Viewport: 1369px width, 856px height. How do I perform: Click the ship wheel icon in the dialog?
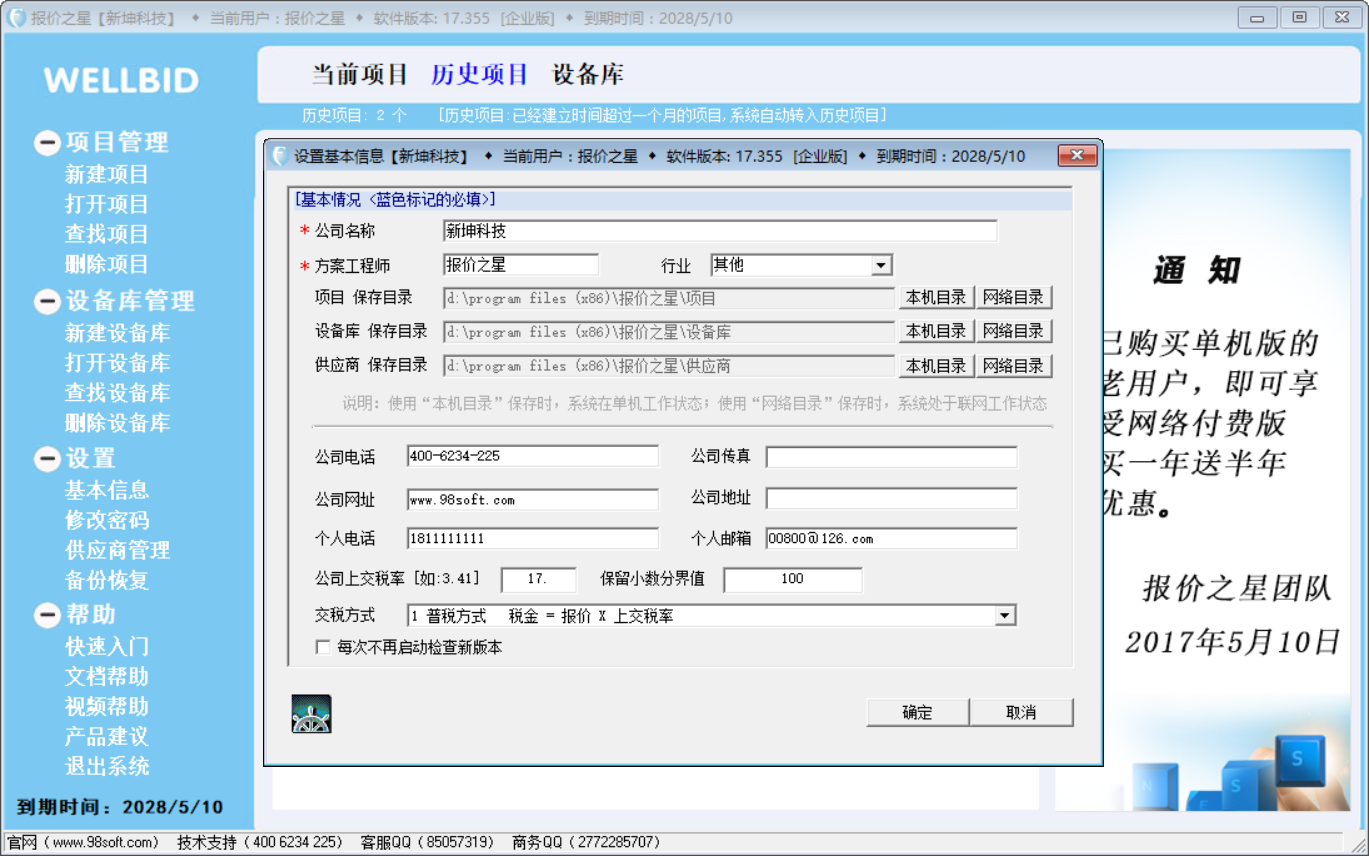tap(312, 714)
